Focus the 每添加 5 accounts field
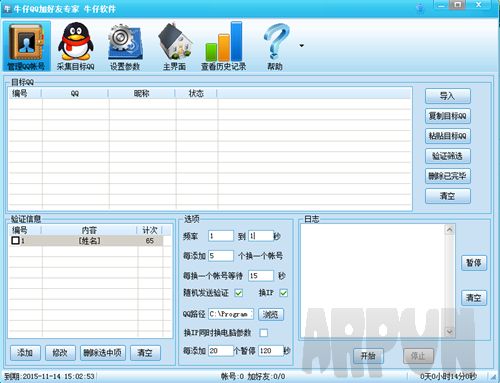Viewport: 500px width, 383px height. tap(221, 256)
